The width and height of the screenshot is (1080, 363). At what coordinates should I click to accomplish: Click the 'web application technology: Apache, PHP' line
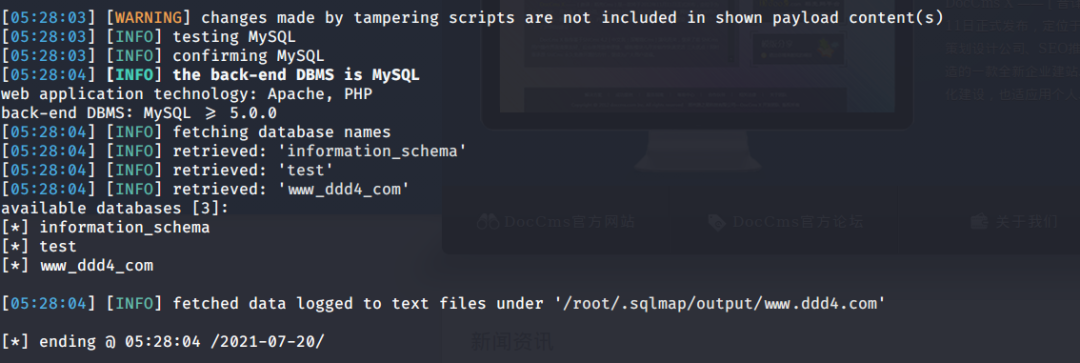[x=187, y=94]
